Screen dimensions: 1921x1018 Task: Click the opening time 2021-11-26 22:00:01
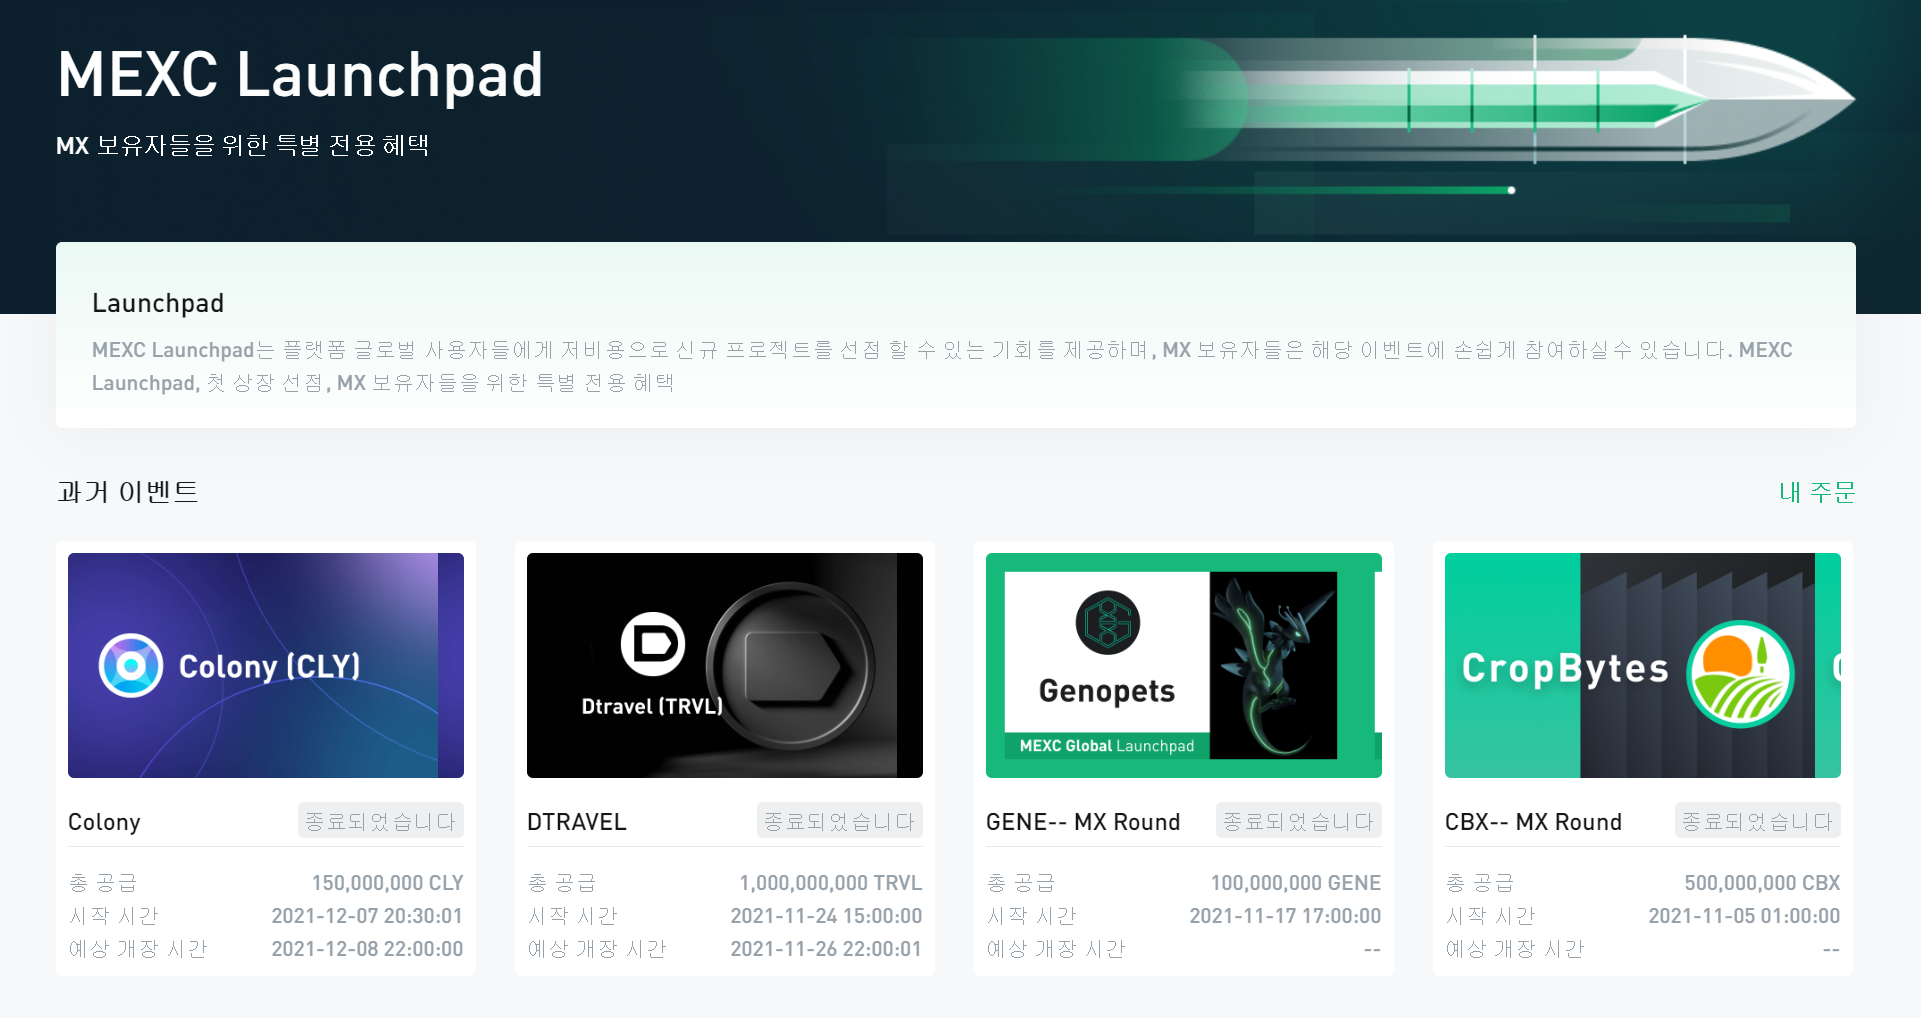[826, 949]
